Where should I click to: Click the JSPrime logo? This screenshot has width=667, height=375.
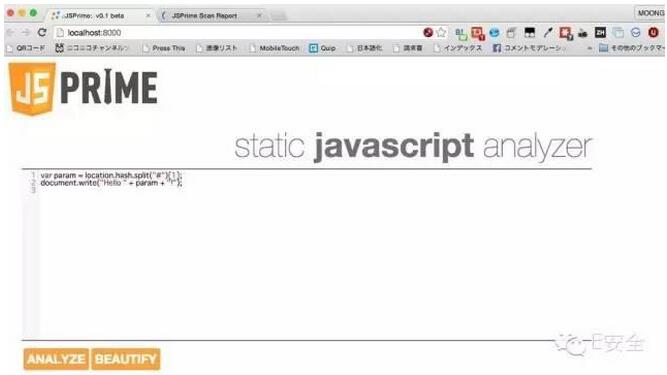(x=83, y=88)
